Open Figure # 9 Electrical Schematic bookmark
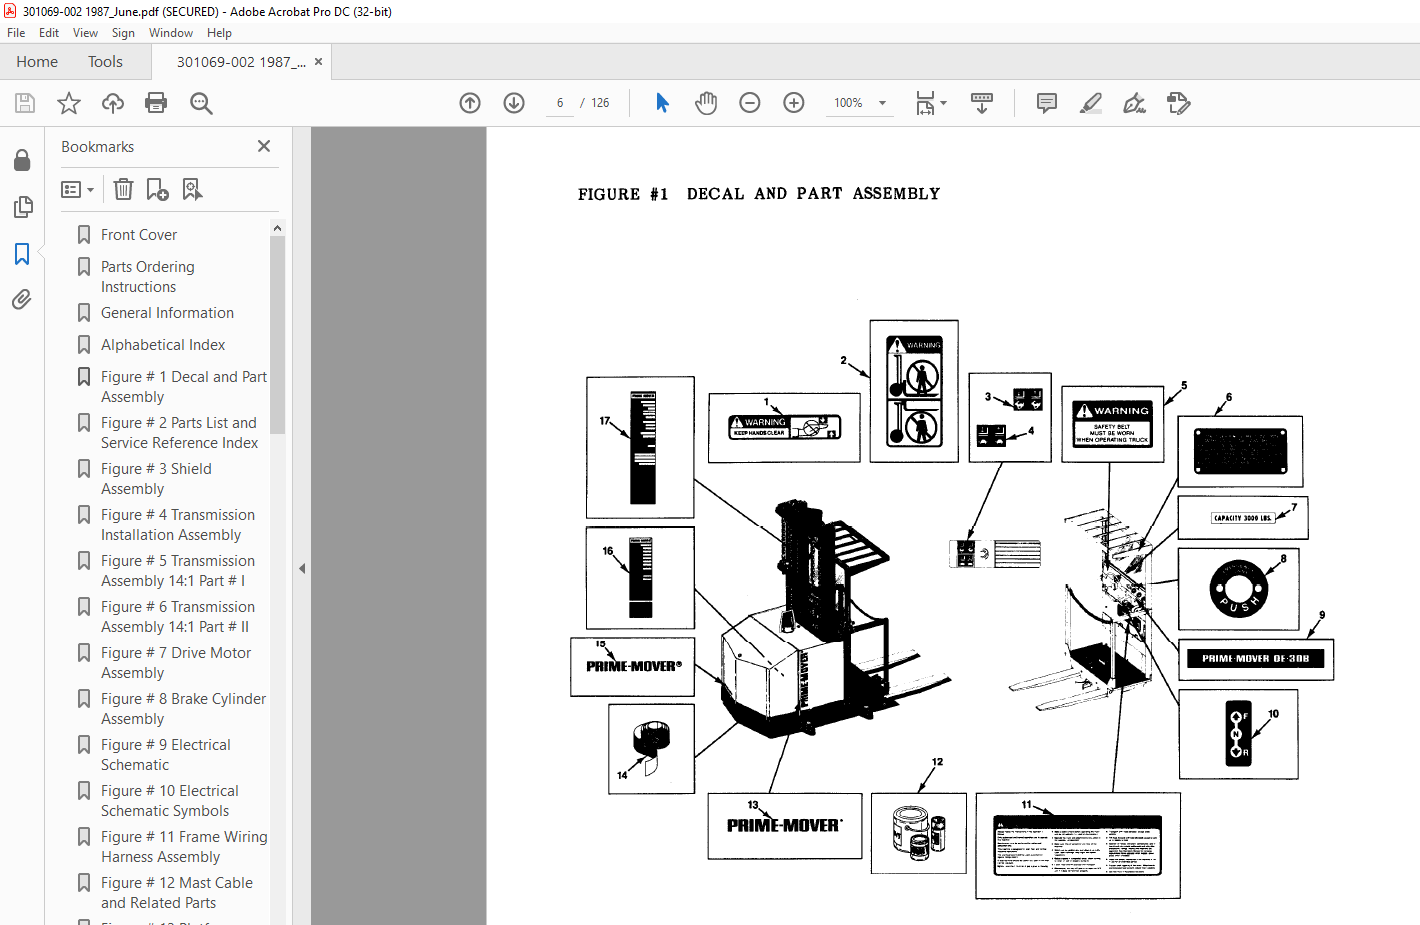 (165, 755)
